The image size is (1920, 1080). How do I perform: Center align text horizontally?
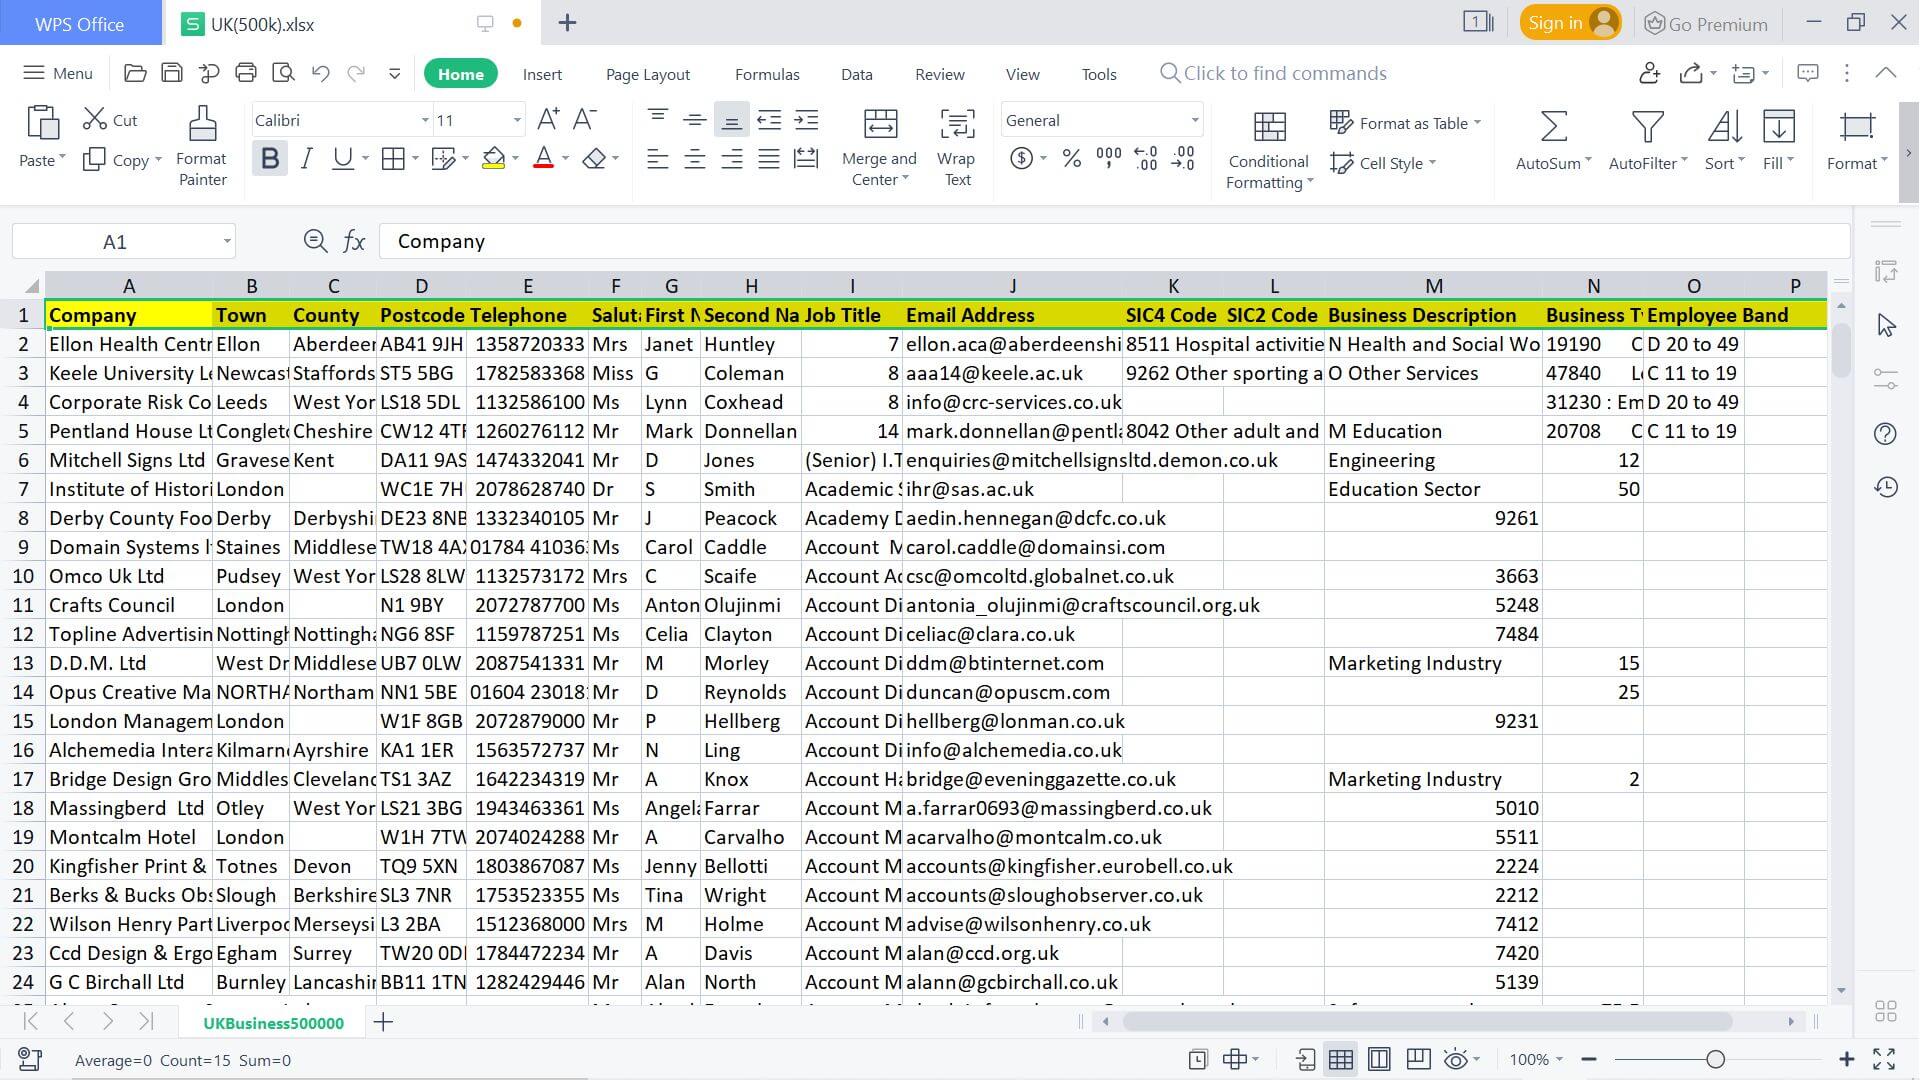click(x=694, y=159)
